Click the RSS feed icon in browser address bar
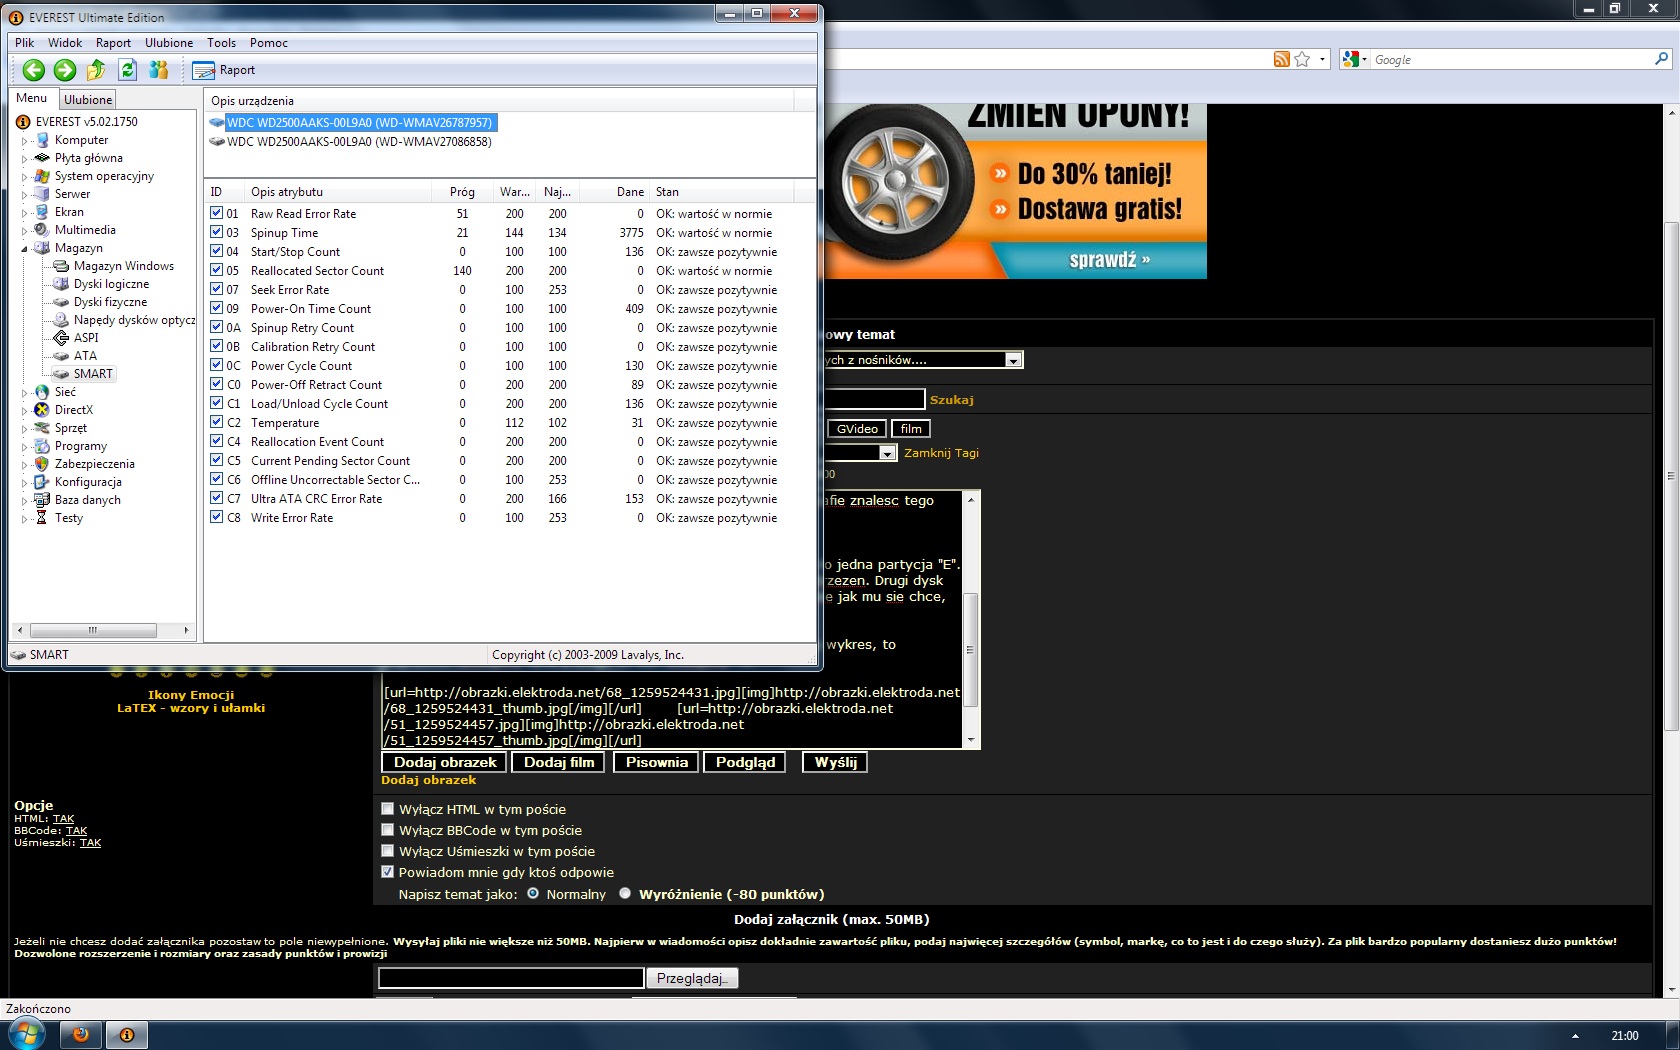 tap(1281, 60)
